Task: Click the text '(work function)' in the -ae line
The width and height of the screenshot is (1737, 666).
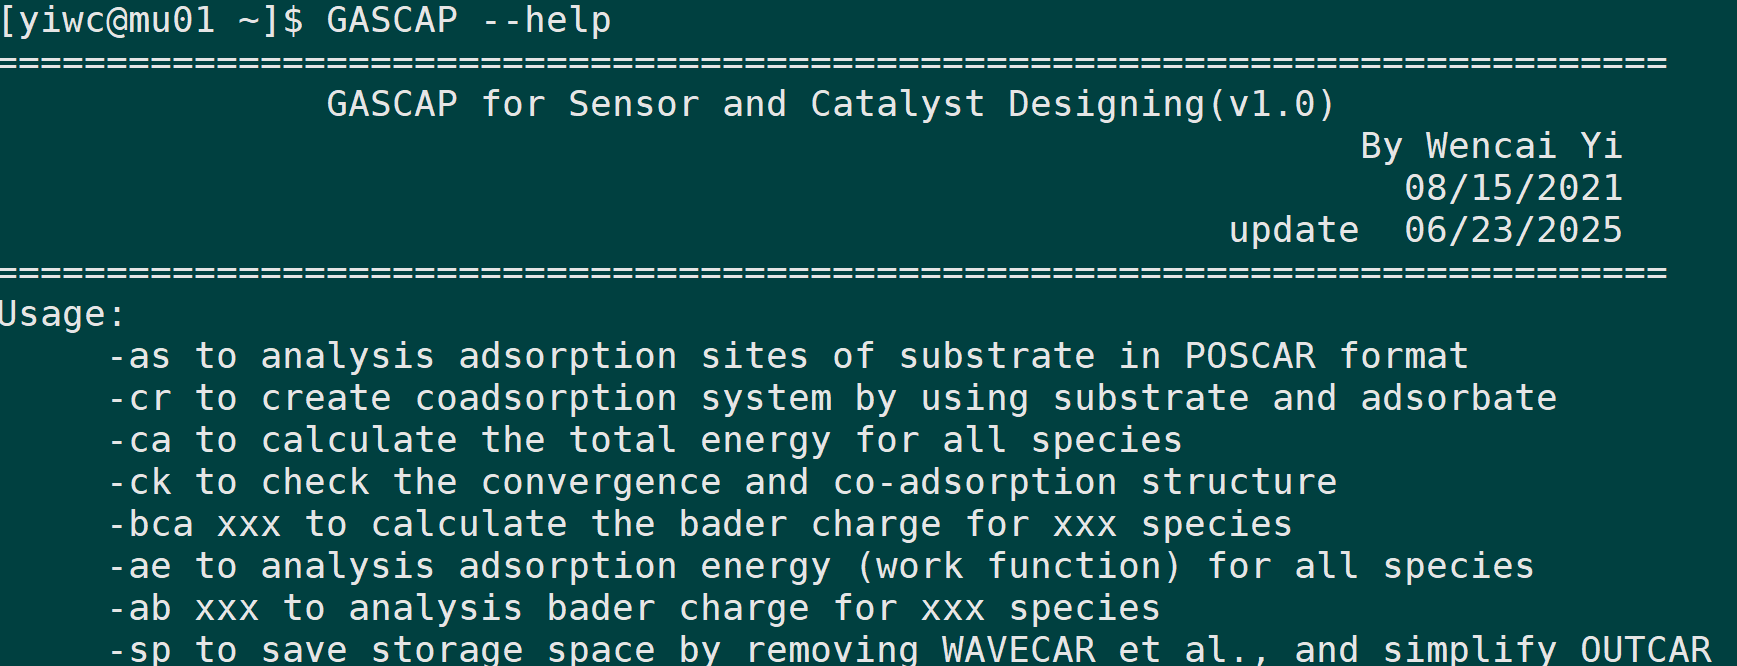Action: coord(1018,566)
